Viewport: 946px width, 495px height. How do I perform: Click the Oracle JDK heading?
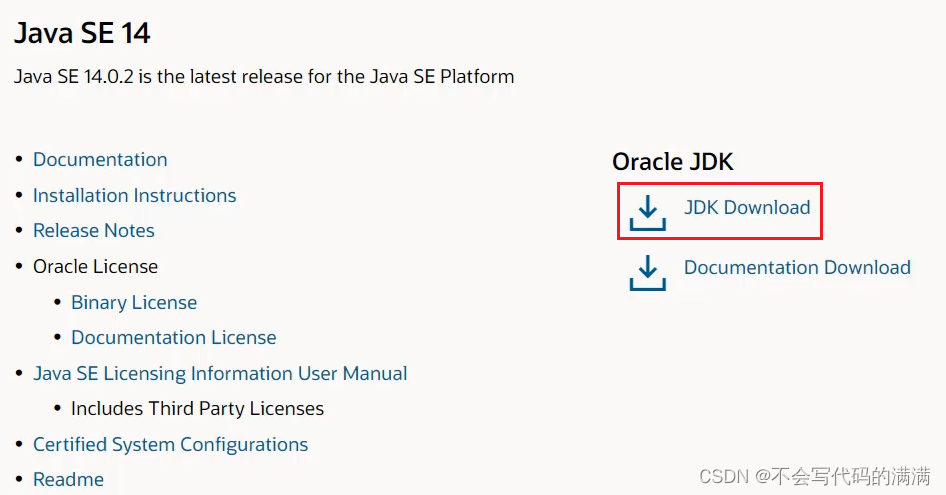[x=673, y=162]
